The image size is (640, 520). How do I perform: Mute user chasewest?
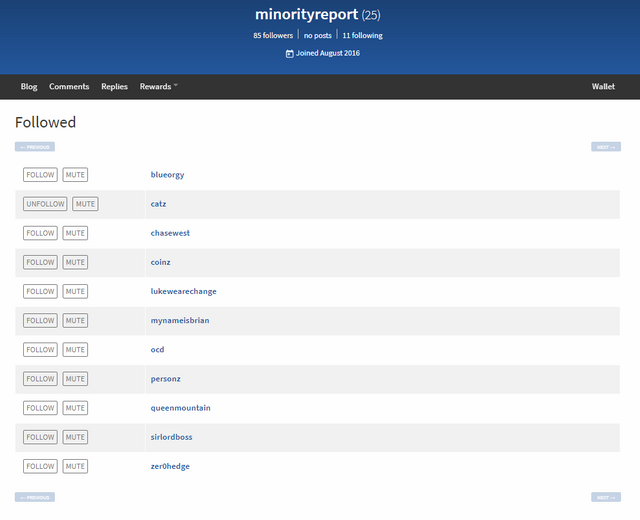pos(75,233)
